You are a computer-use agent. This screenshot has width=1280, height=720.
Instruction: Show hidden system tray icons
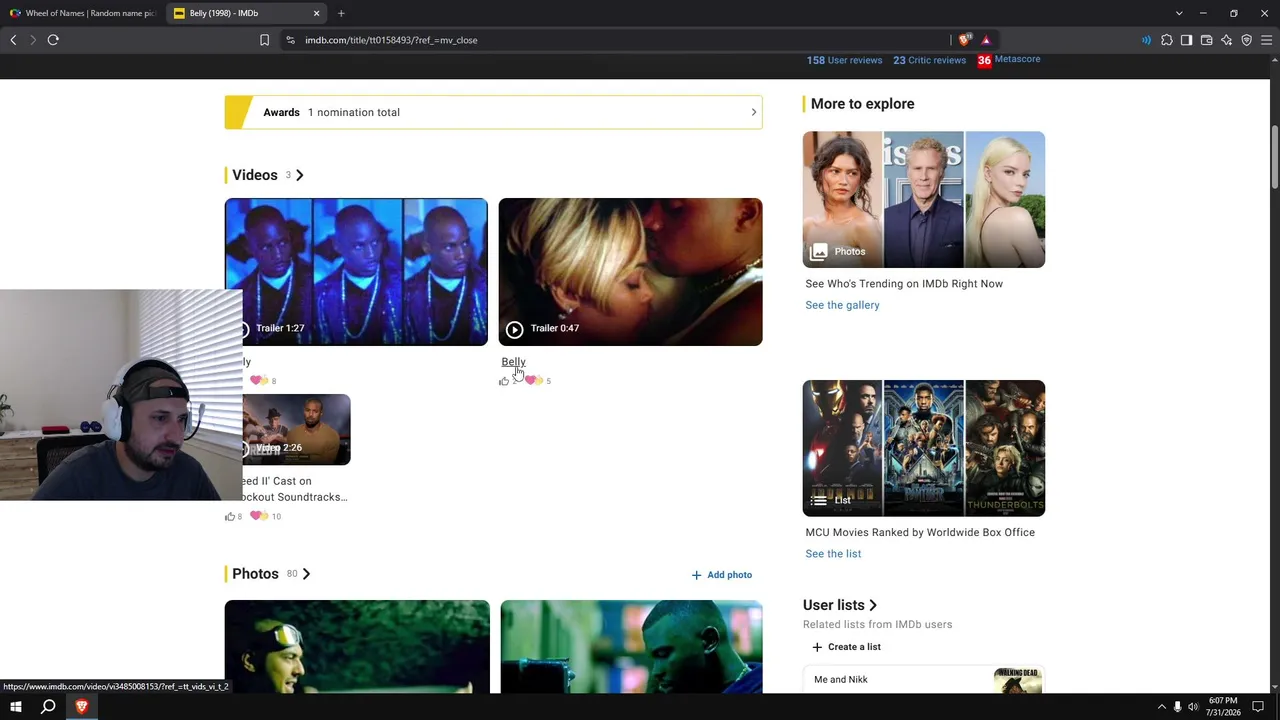tap(1161, 707)
